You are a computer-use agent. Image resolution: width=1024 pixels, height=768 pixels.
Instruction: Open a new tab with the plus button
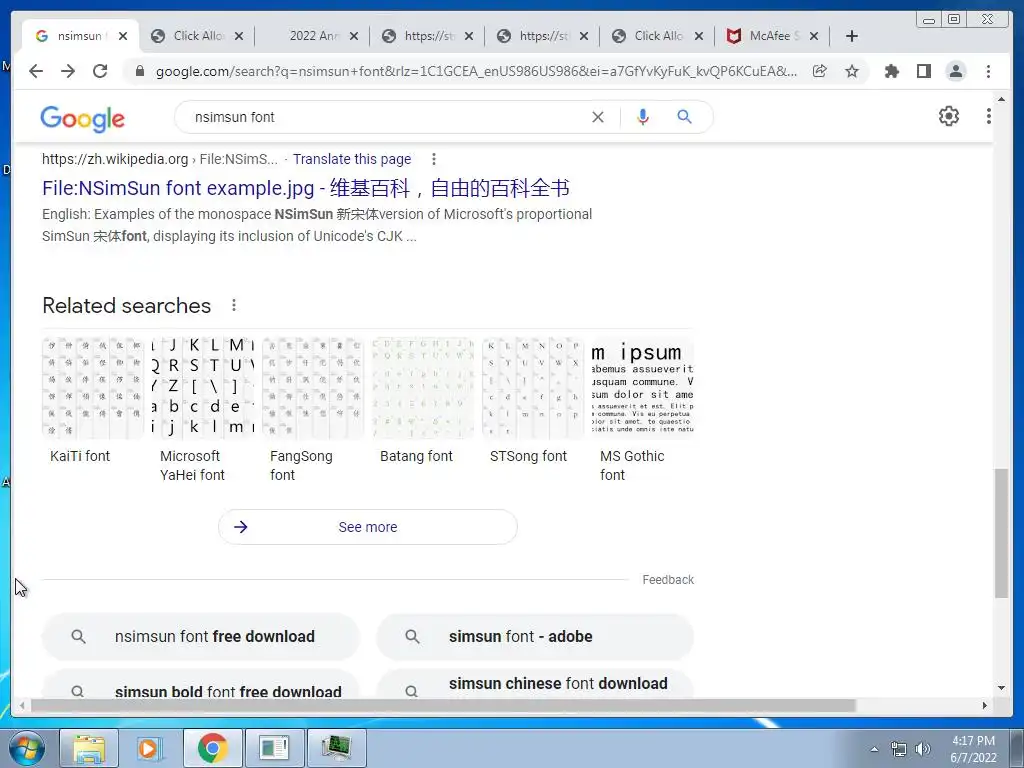coord(852,36)
